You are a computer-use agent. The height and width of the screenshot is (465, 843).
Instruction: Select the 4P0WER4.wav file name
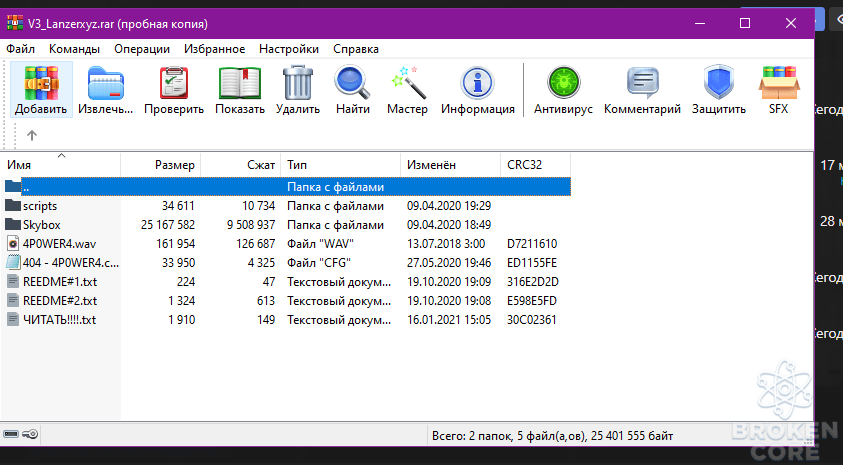point(59,244)
